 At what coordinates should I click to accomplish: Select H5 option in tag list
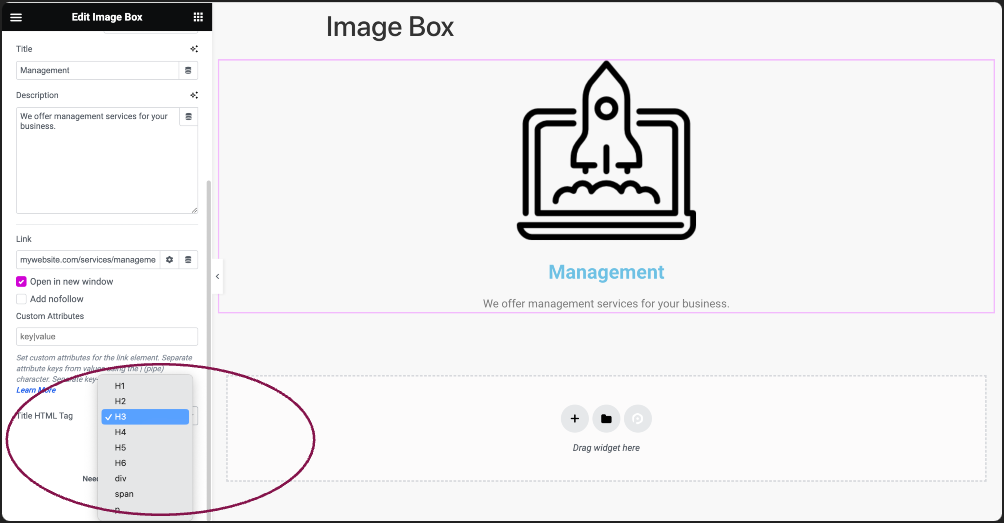(145, 447)
